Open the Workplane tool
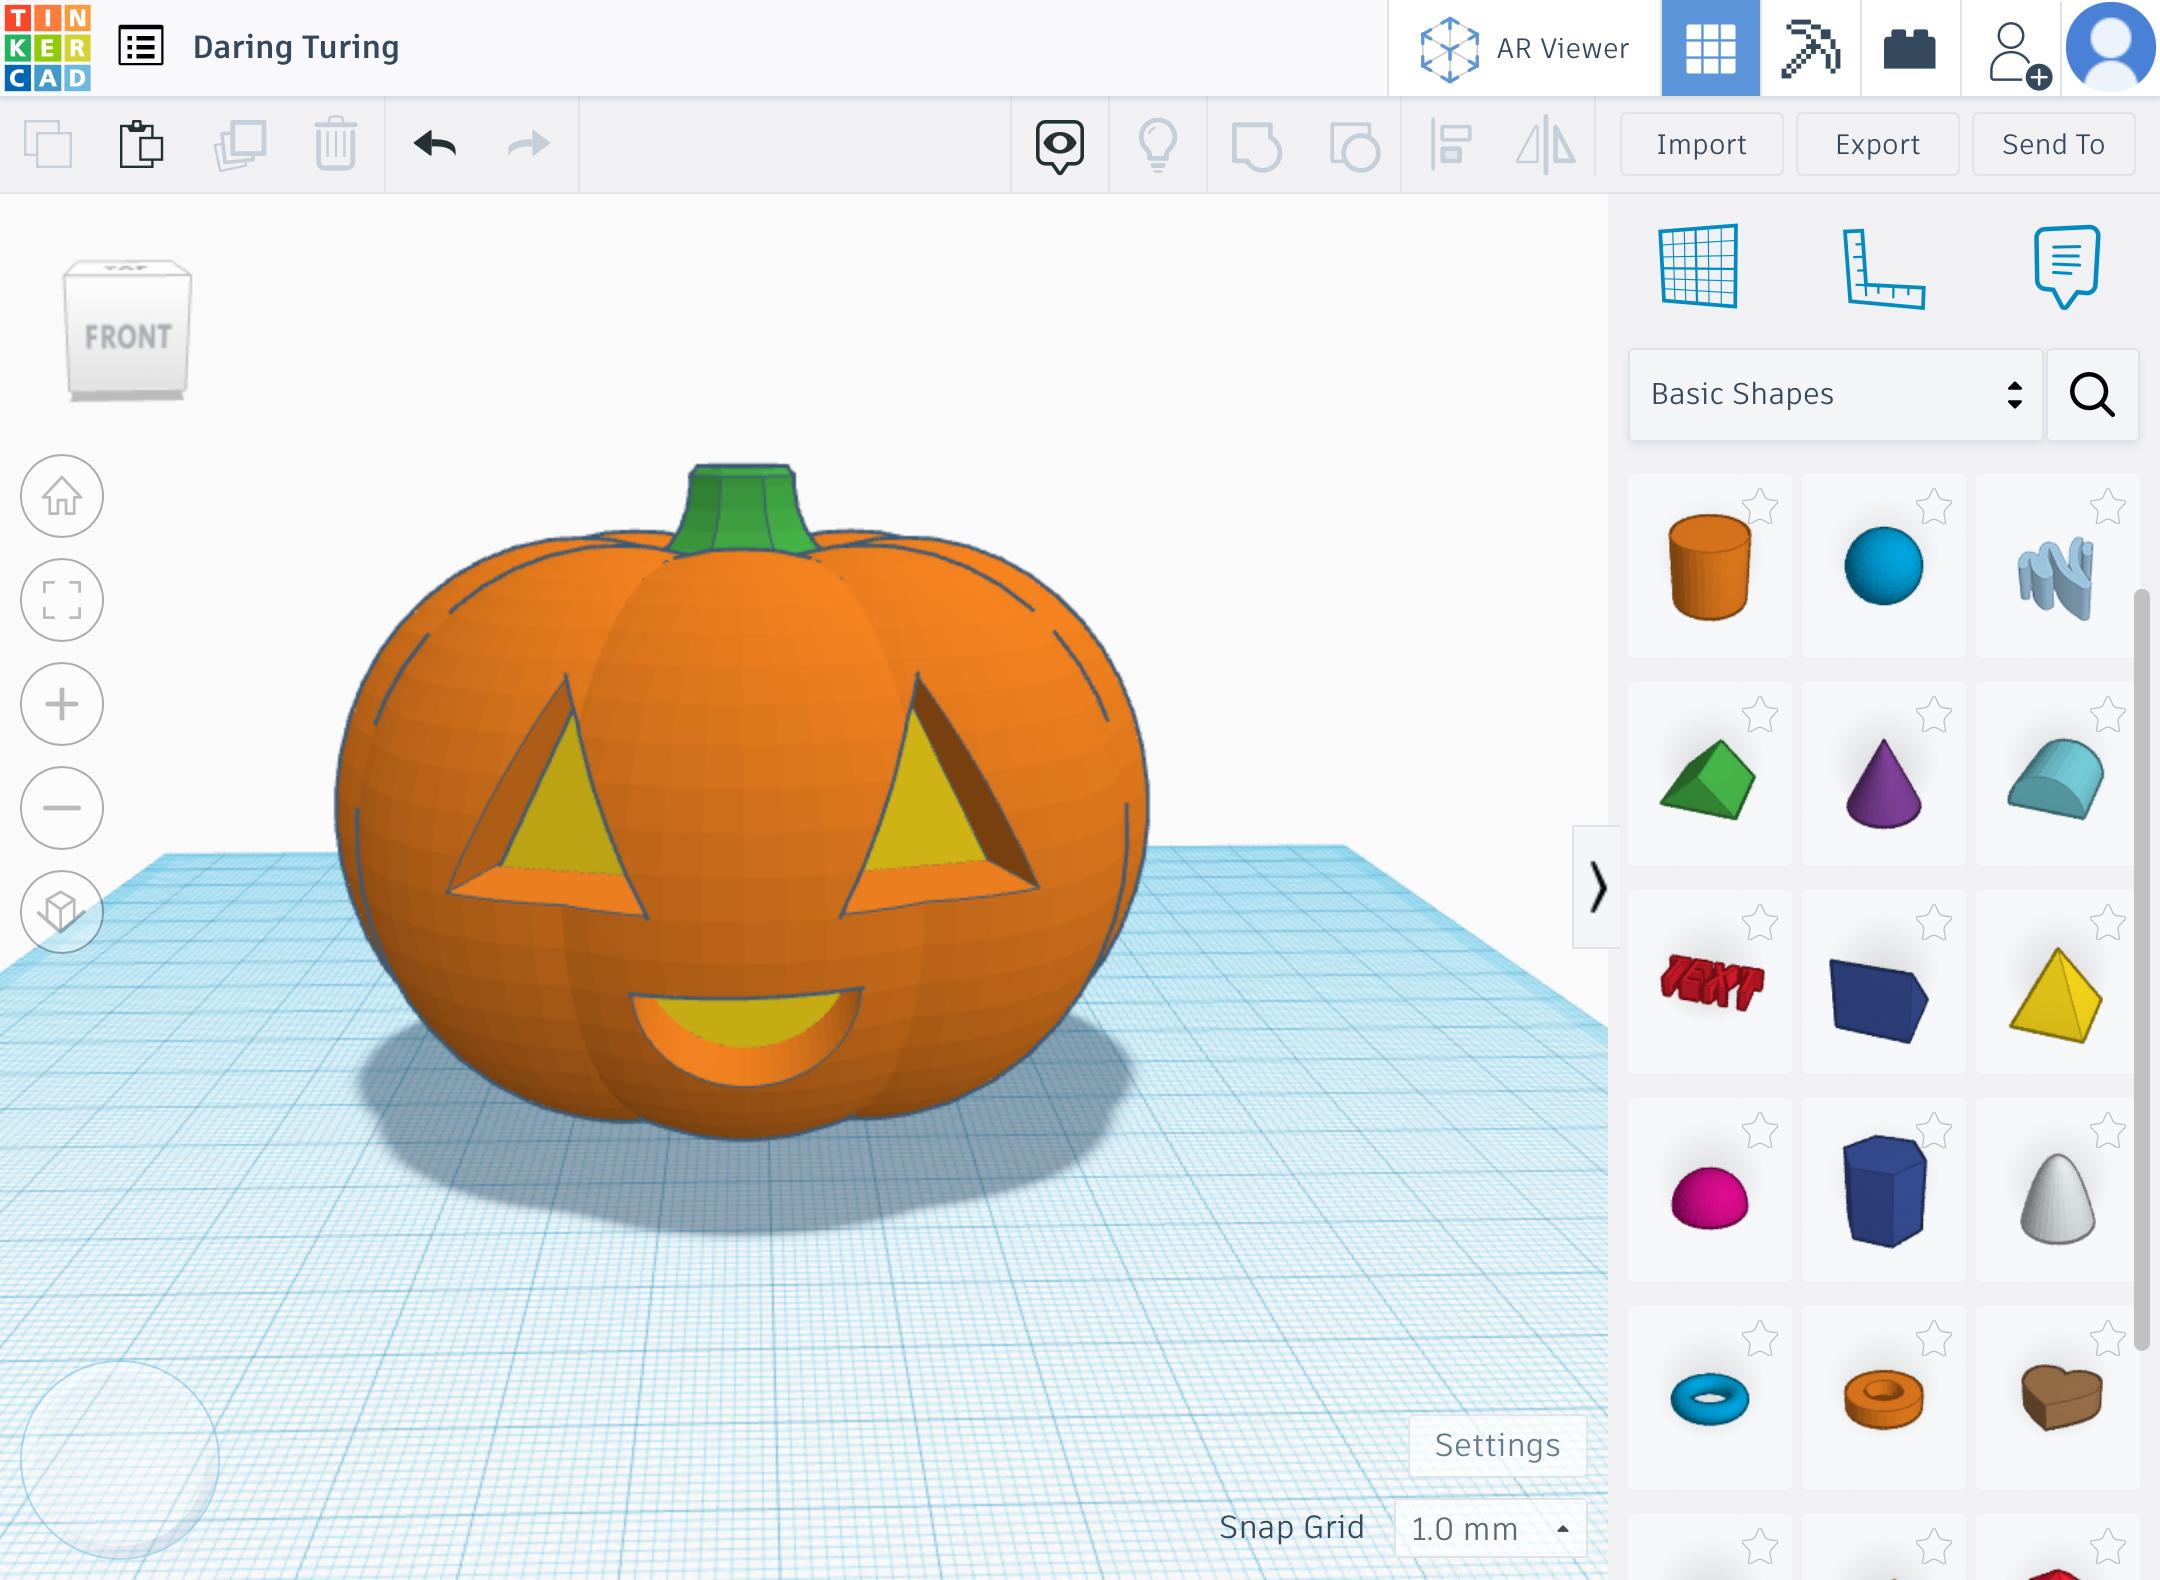 tap(1698, 266)
